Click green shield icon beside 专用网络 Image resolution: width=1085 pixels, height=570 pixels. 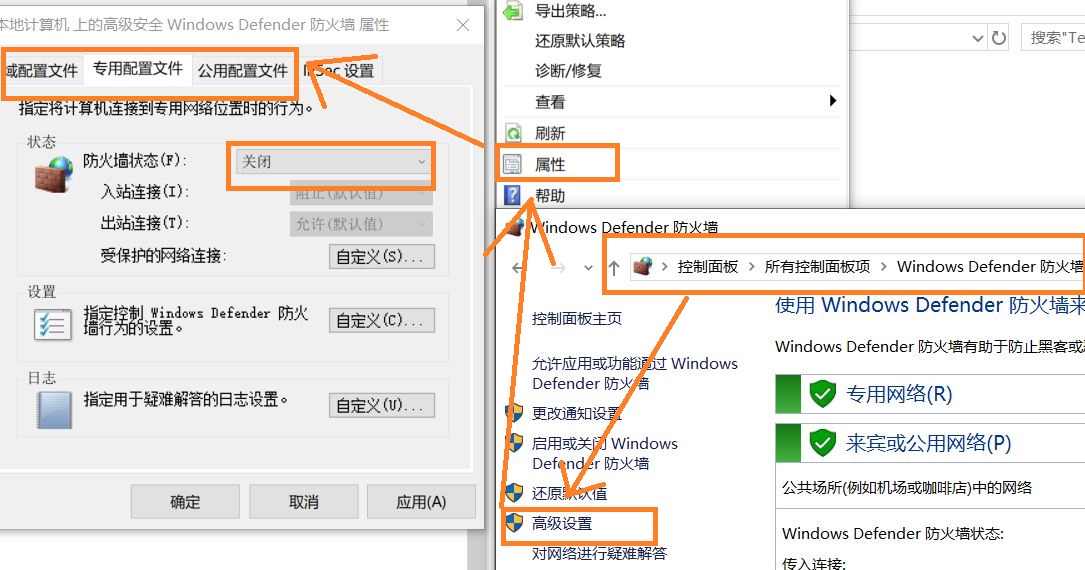[822, 394]
